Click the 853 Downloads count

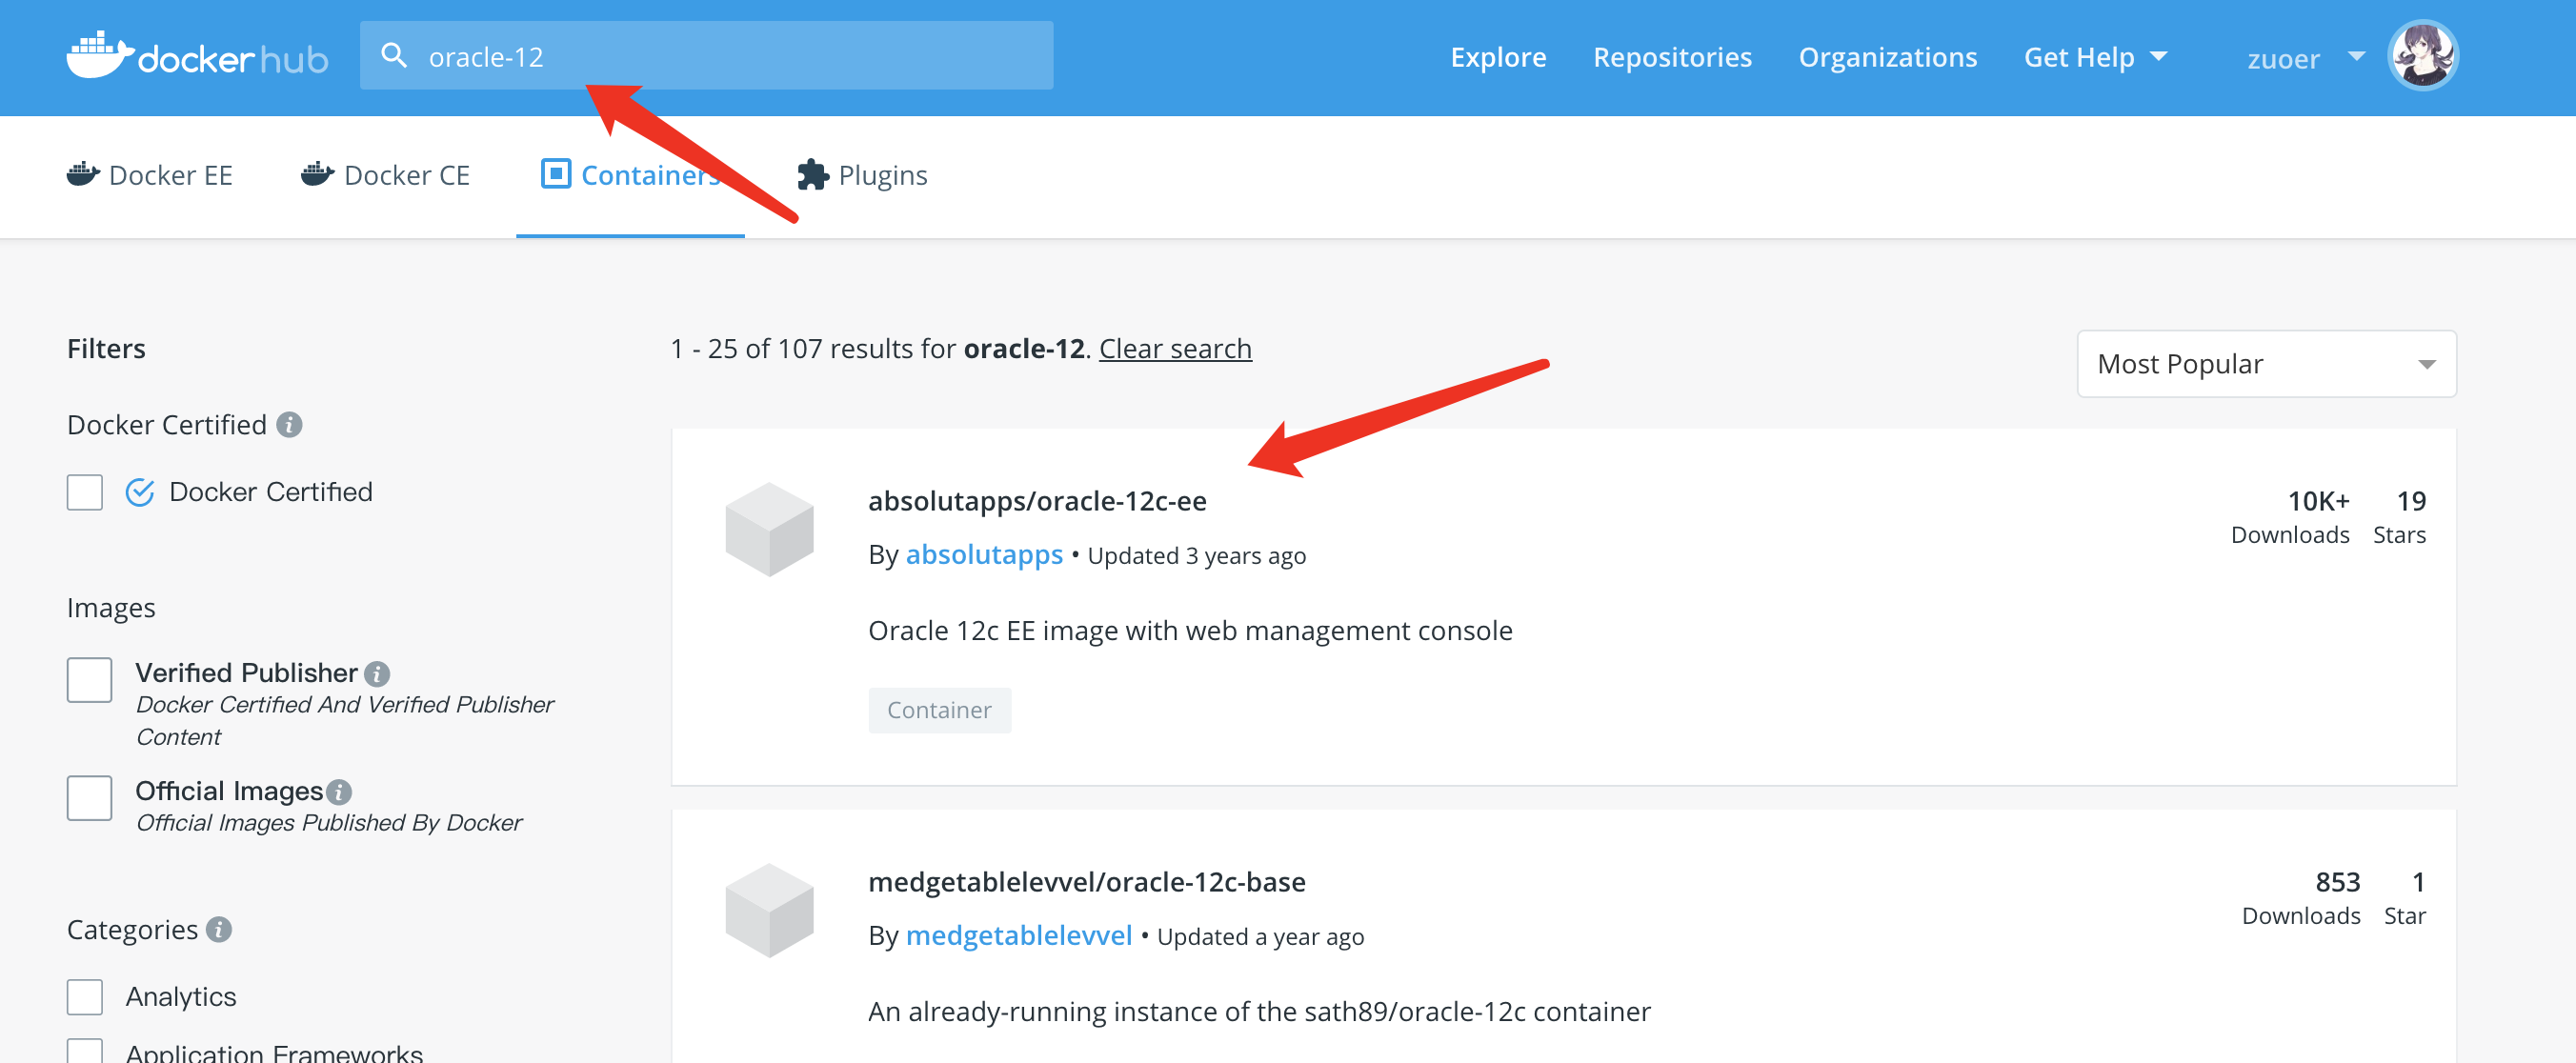coord(2301,898)
